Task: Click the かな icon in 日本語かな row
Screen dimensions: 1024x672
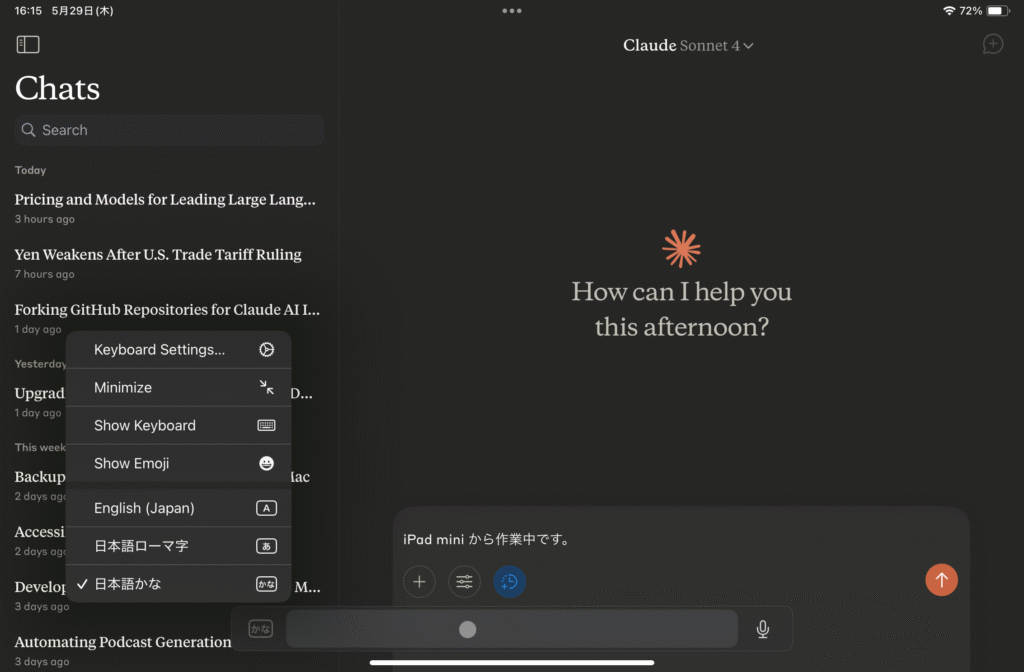Action: pos(266,584)
